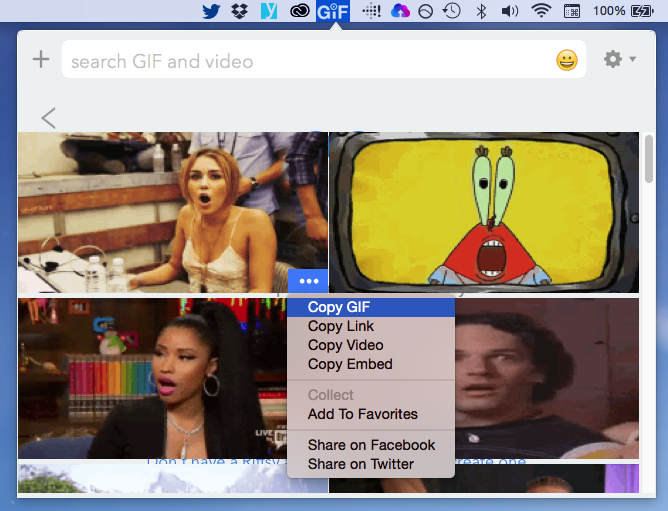Select Copy Video option
The image size is (668, 511).
click(x=345, y=345)
